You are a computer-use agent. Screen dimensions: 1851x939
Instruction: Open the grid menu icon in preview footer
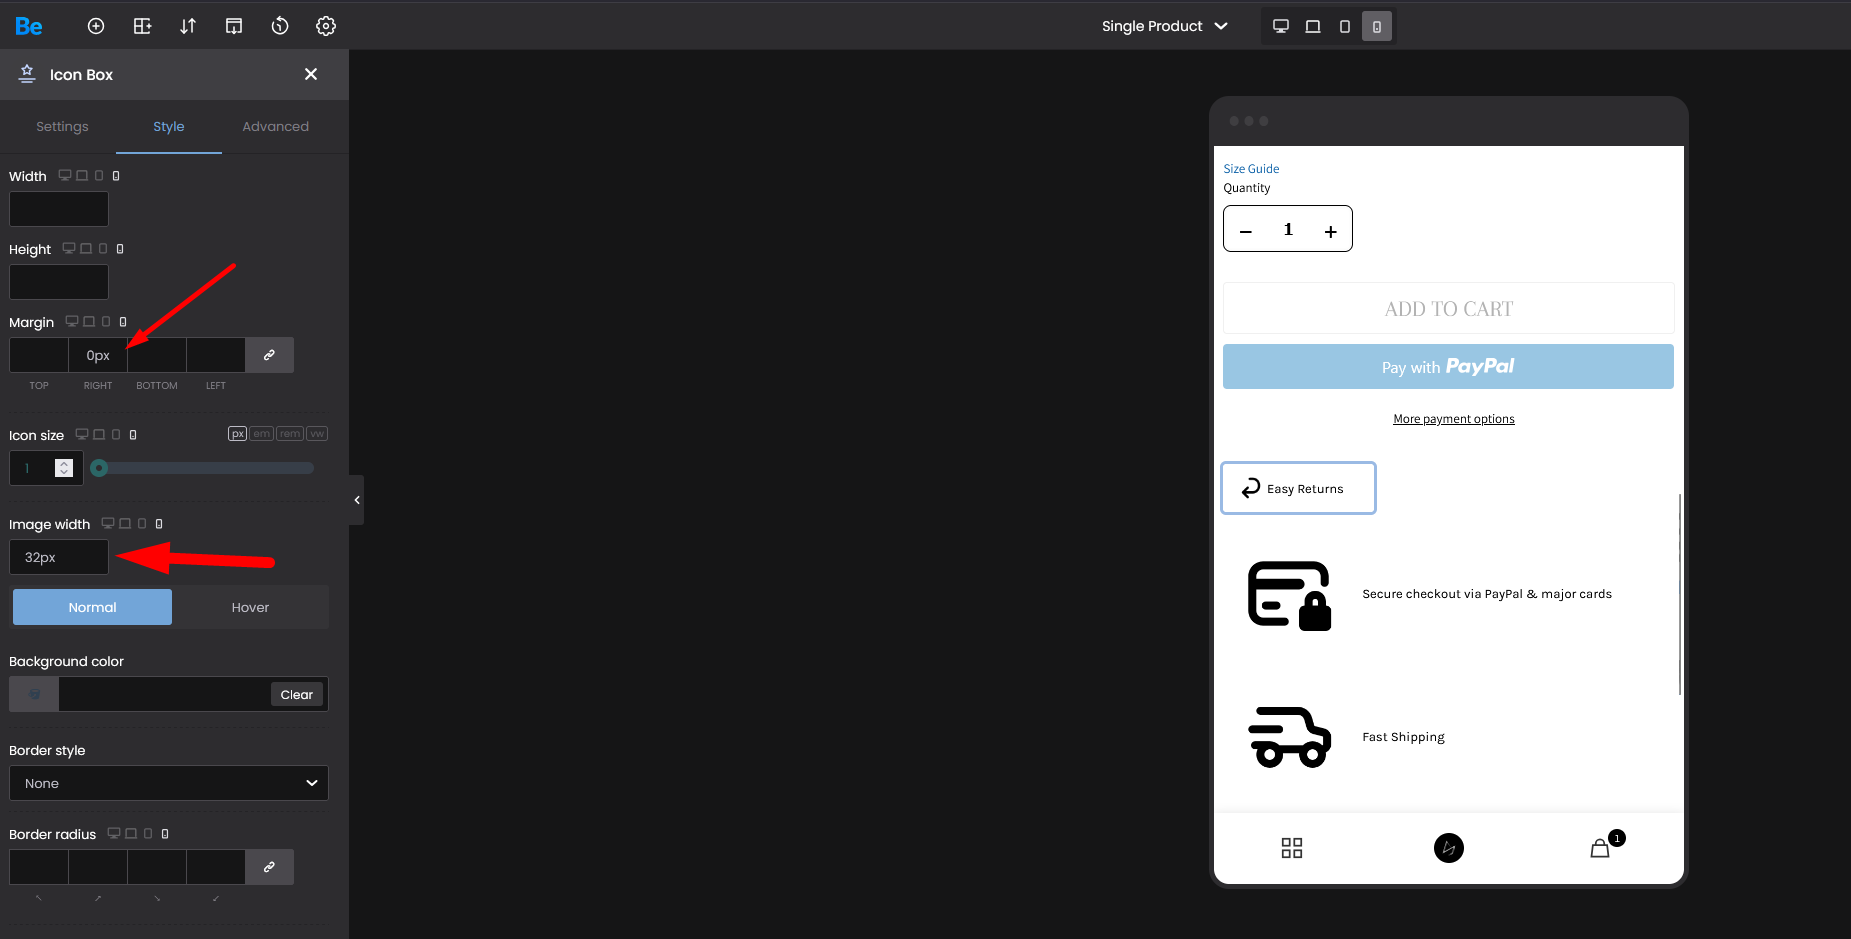tap(1292, 848)
